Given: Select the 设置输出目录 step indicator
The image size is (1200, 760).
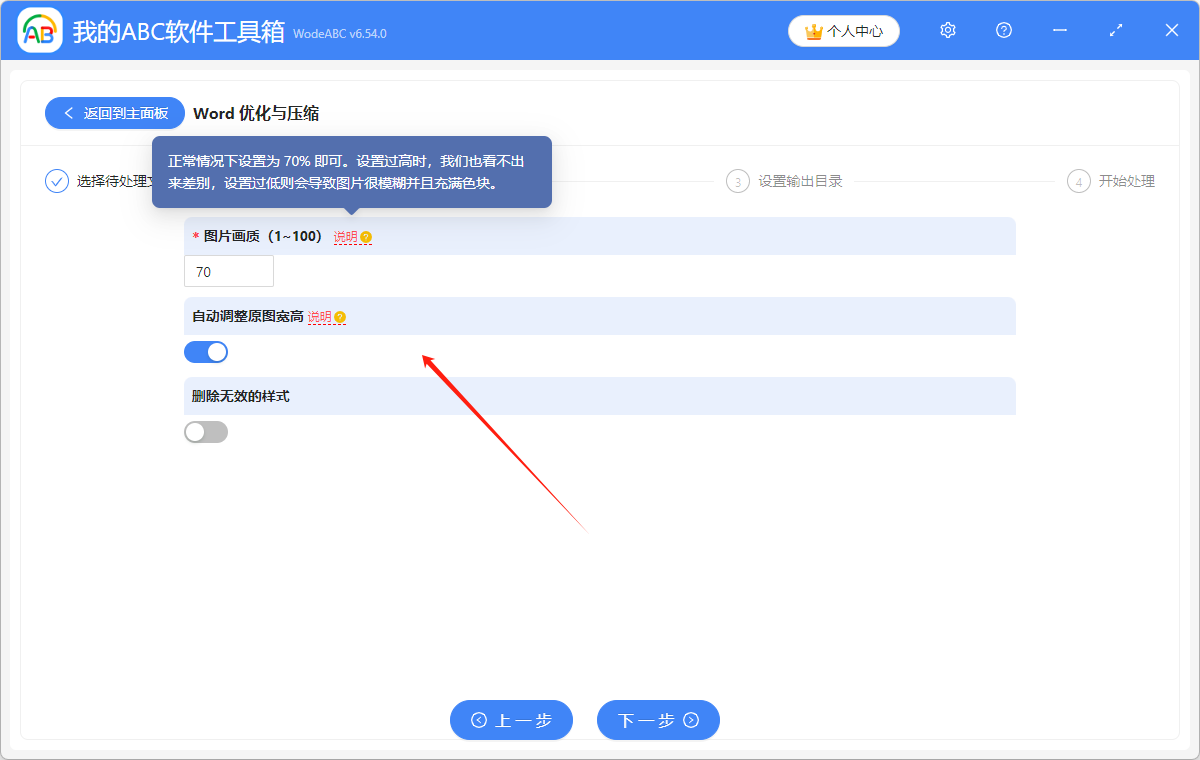Looking at the screenshot, I should point(737,181).
